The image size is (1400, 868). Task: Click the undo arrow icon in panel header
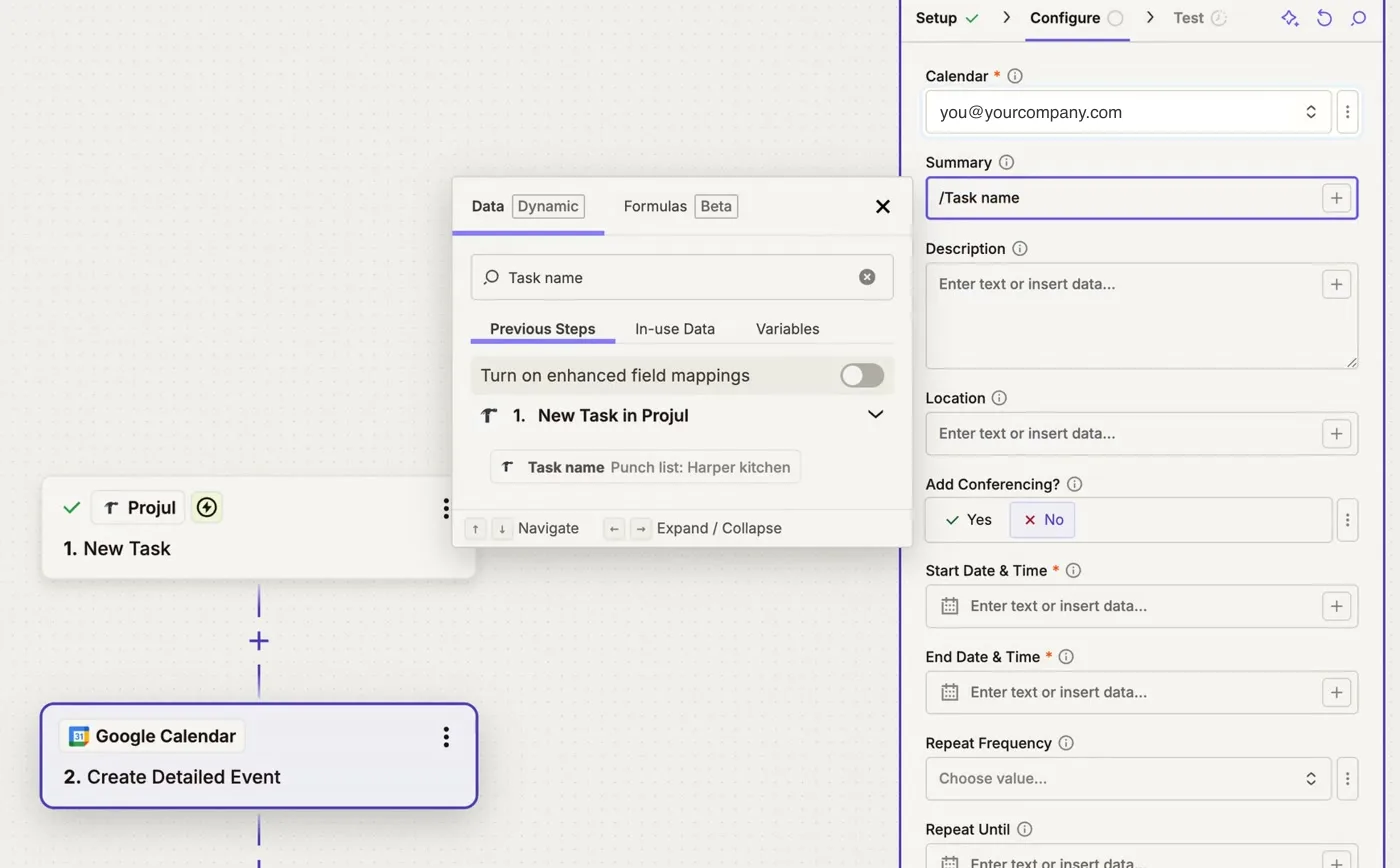click(x=1324, y=18)
